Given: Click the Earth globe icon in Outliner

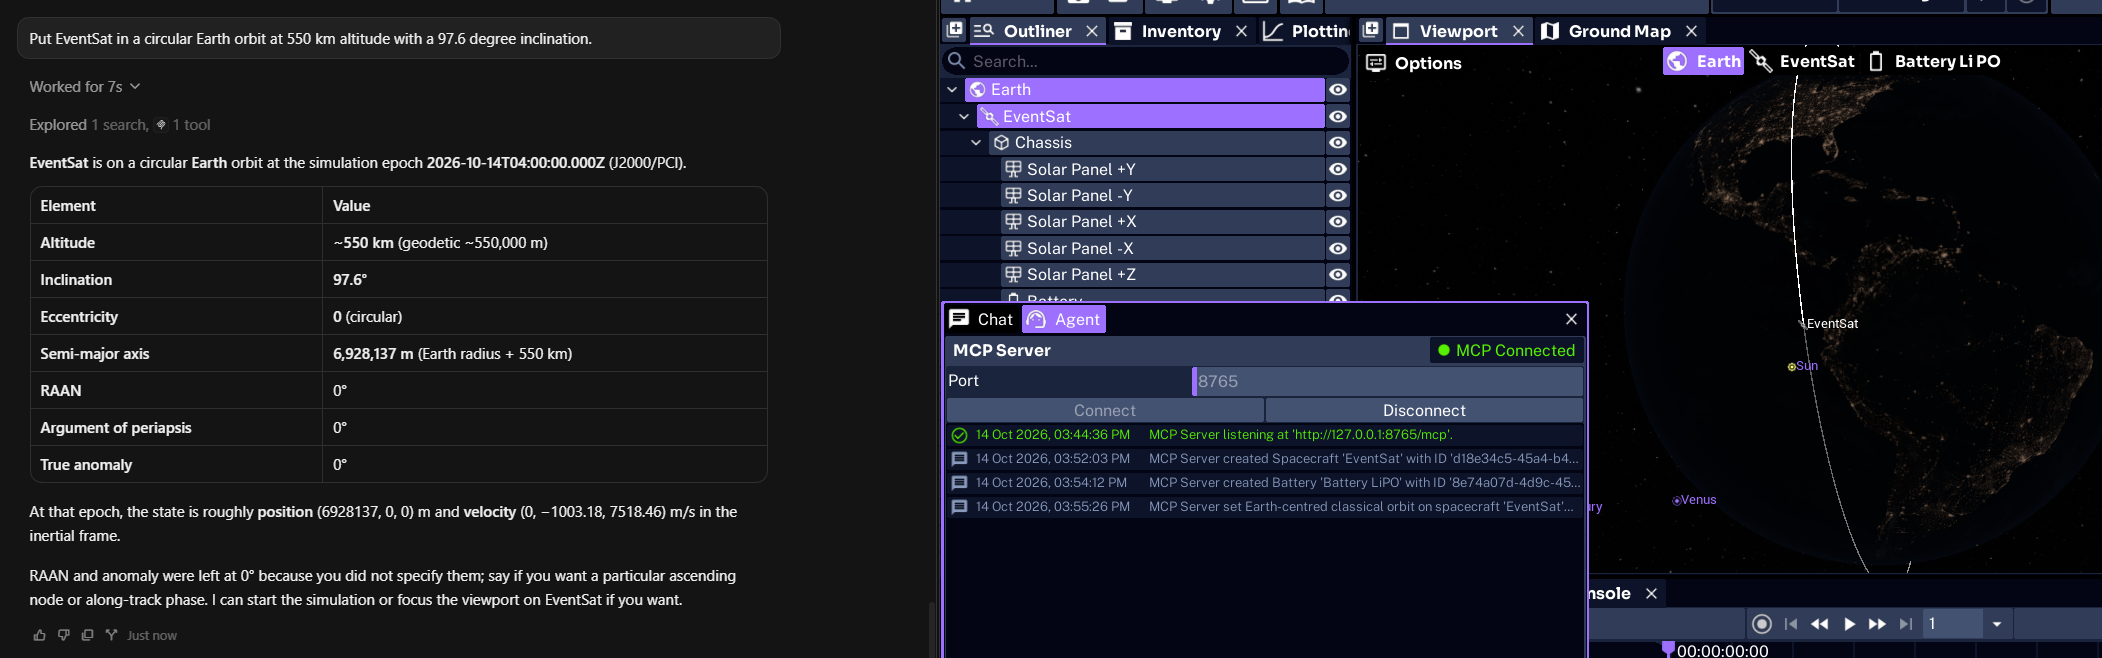Looking at the screenshot, I should click(x=978, y=90).
